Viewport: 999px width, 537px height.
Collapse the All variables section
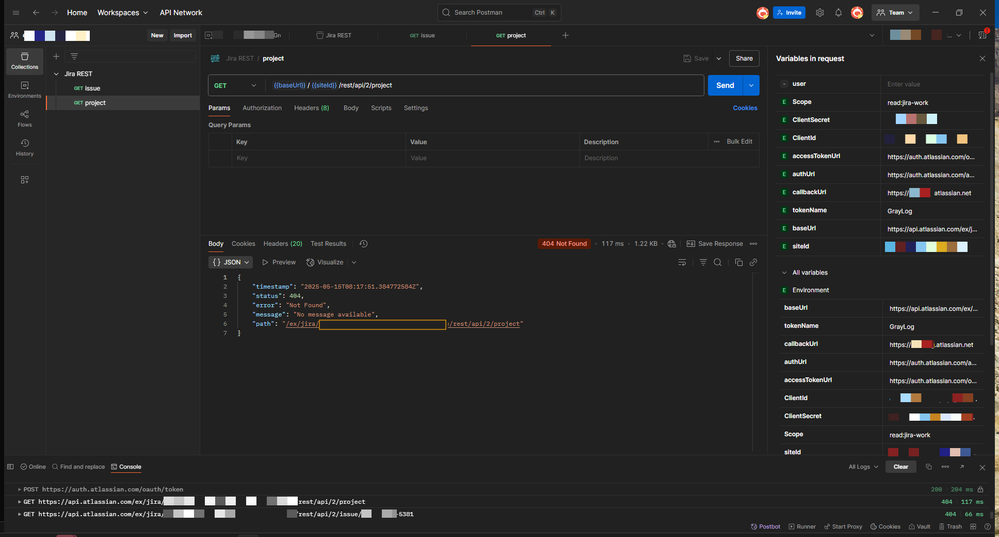tap(784, 273)
